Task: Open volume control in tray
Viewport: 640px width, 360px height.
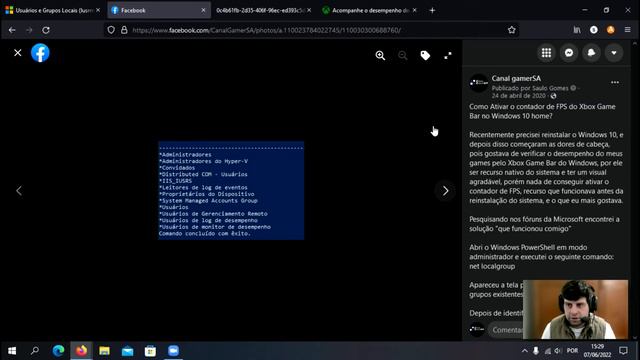Action: click(x=558, y=351)
